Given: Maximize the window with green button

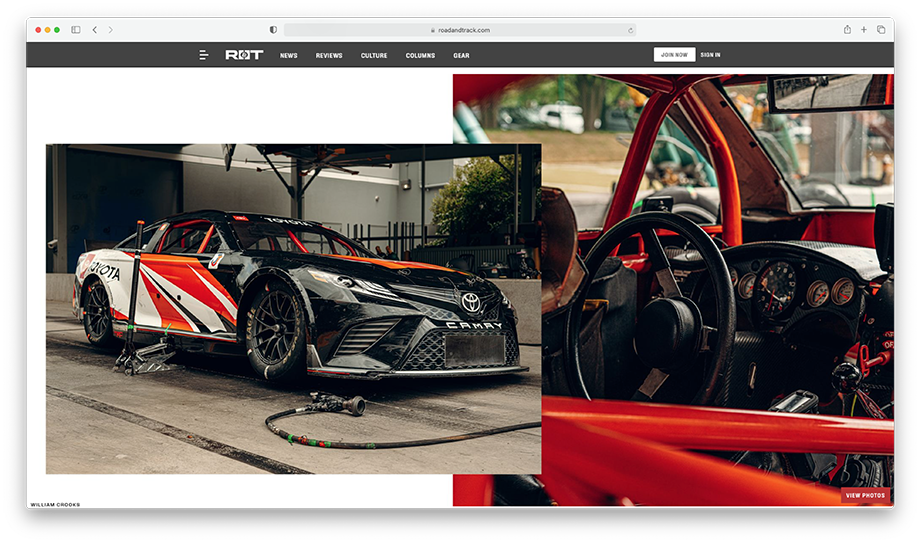Looking at the screenshot, I should click(57, 30).
